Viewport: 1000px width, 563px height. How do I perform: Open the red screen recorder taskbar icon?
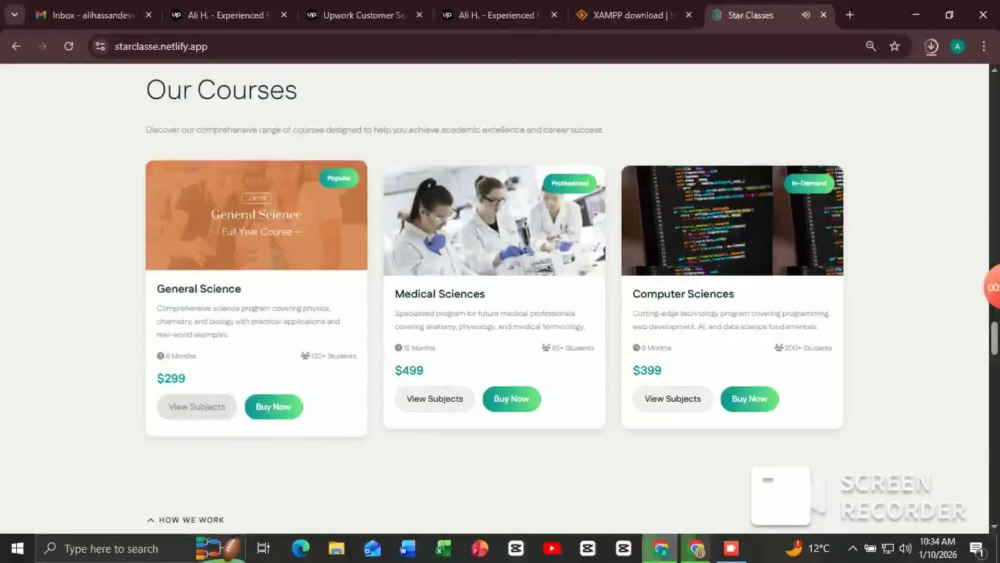coord(731,548)
